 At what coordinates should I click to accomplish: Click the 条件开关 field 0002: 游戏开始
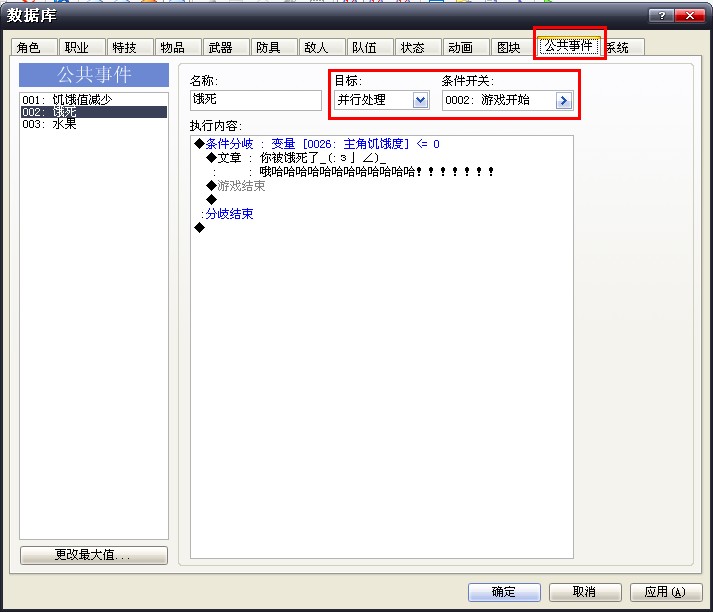pyautogui.click(x=507, y=100)
